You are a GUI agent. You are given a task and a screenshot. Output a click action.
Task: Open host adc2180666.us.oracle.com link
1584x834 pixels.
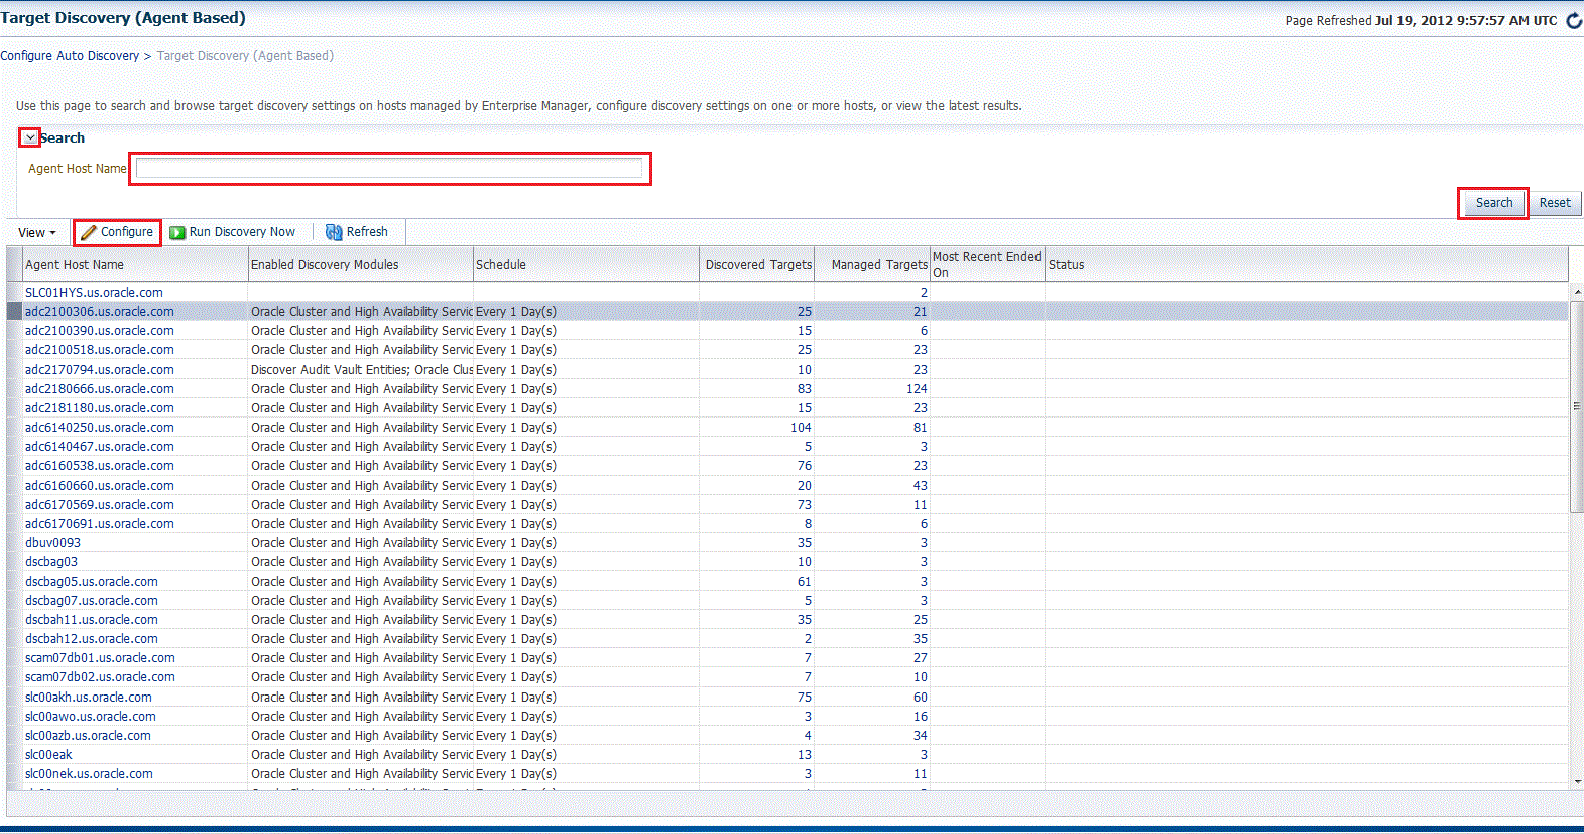[x=99, y=389]
